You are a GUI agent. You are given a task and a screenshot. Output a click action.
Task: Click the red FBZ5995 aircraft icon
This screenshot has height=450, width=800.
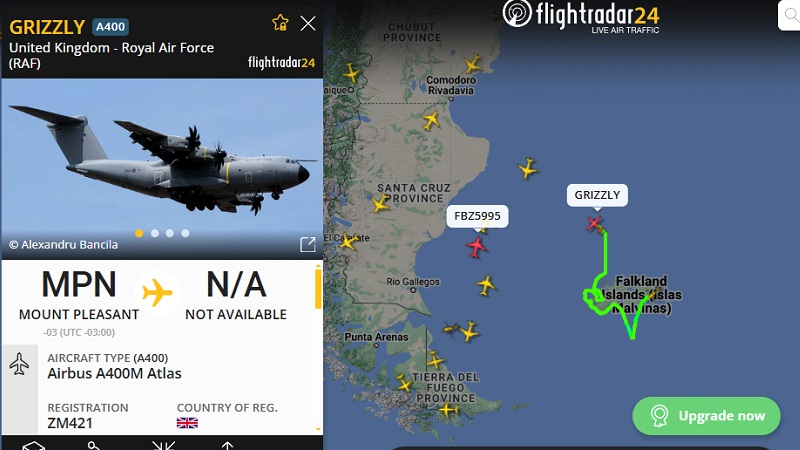click(476, 247)
